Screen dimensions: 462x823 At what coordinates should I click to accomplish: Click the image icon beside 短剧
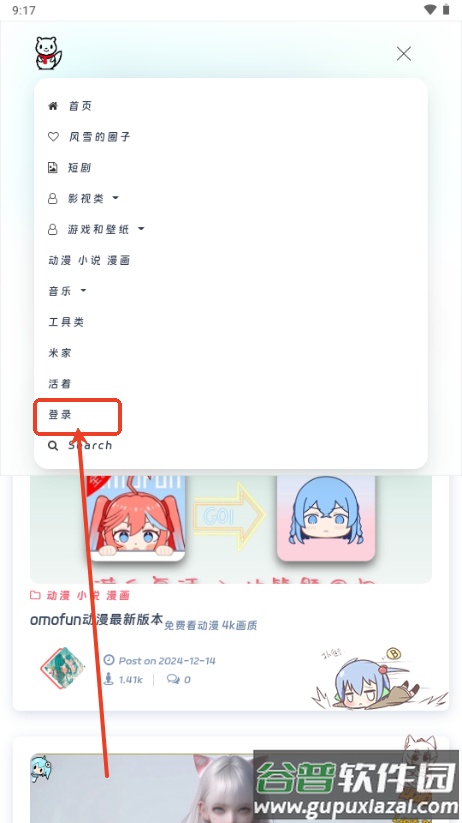point(52,167)
